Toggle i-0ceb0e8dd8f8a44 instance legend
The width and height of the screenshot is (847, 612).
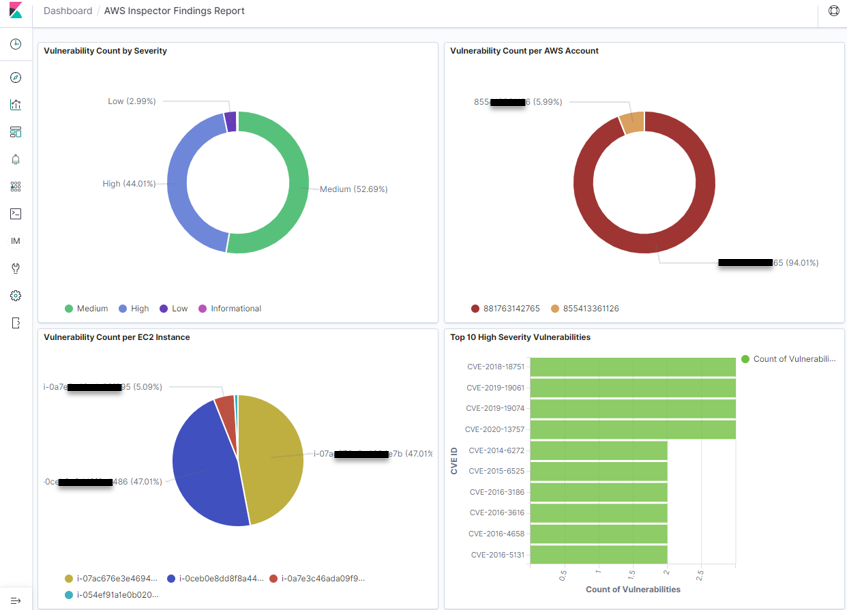[216, 579]
